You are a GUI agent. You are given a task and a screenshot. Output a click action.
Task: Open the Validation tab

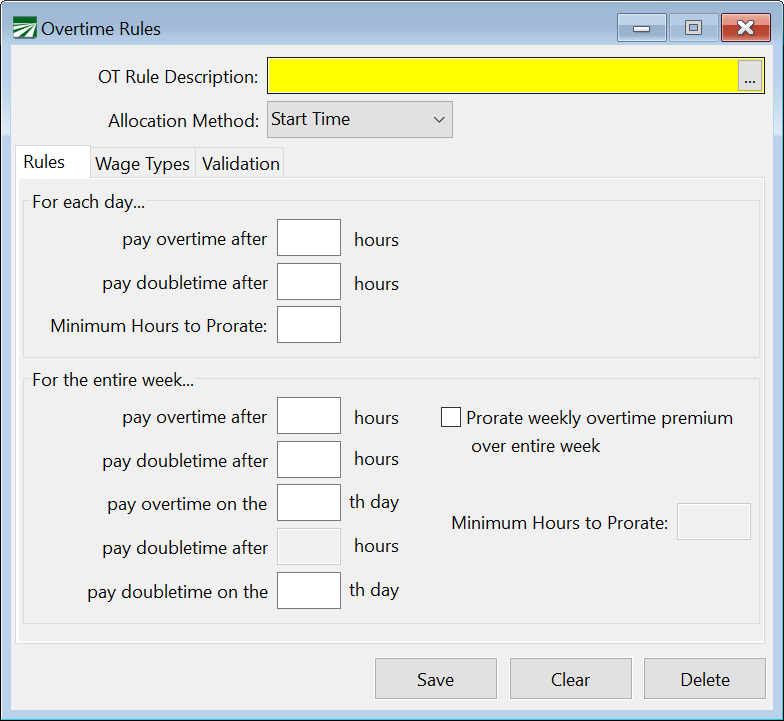(241, 164)
